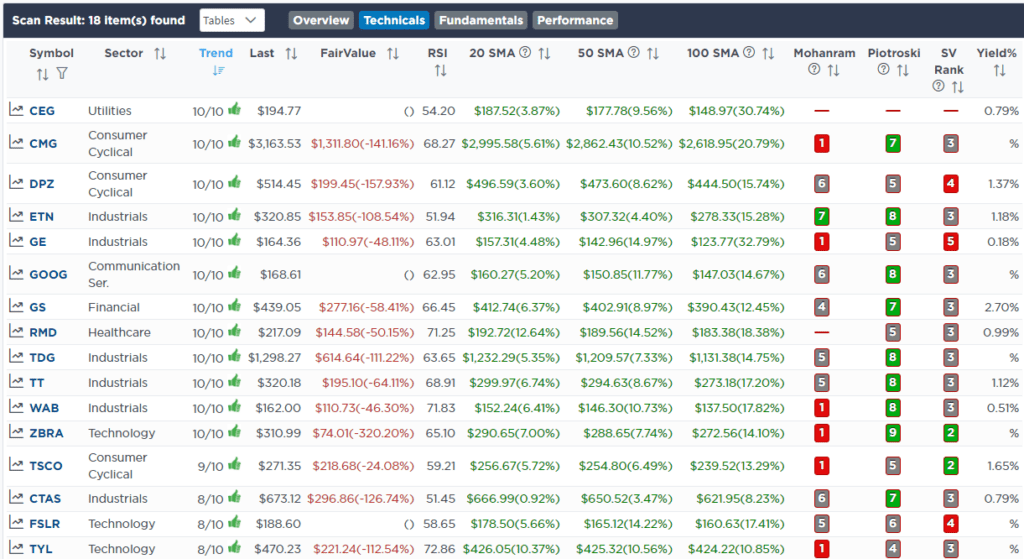Open the RMD chart icon
This screenshot has width=1024, height=559.
click(x=16, y=331)
